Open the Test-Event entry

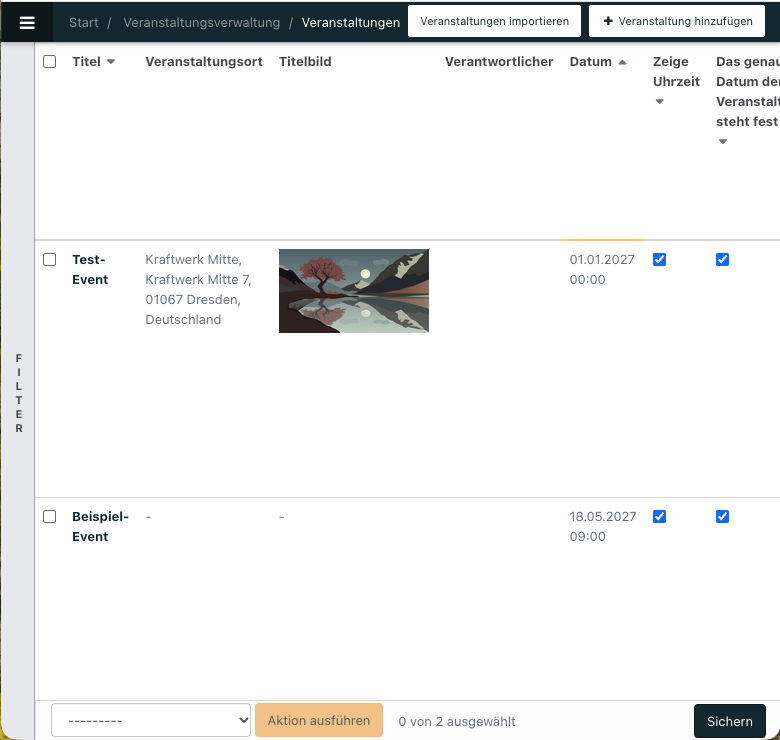[90, 270]
